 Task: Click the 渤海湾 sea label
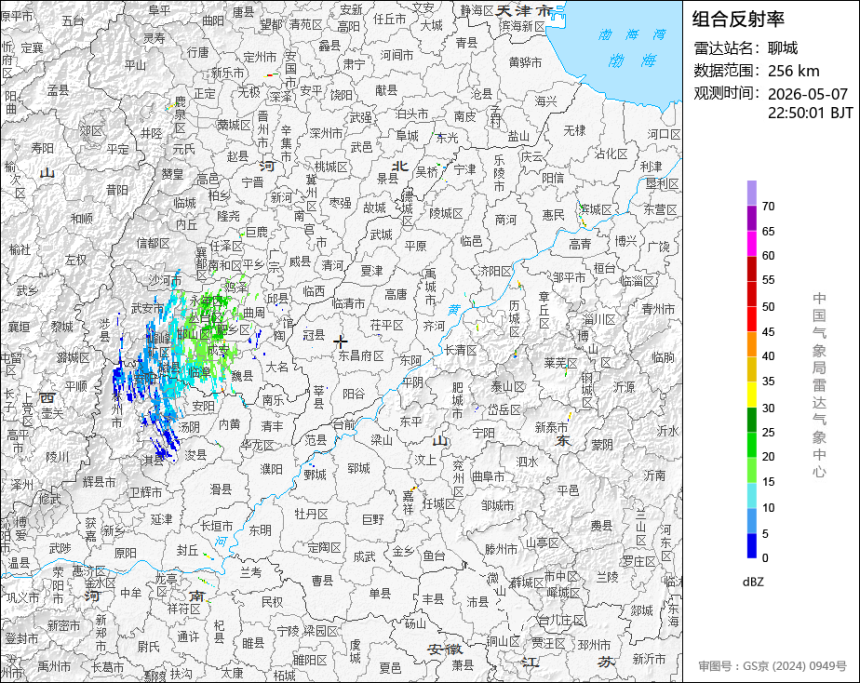632,35
